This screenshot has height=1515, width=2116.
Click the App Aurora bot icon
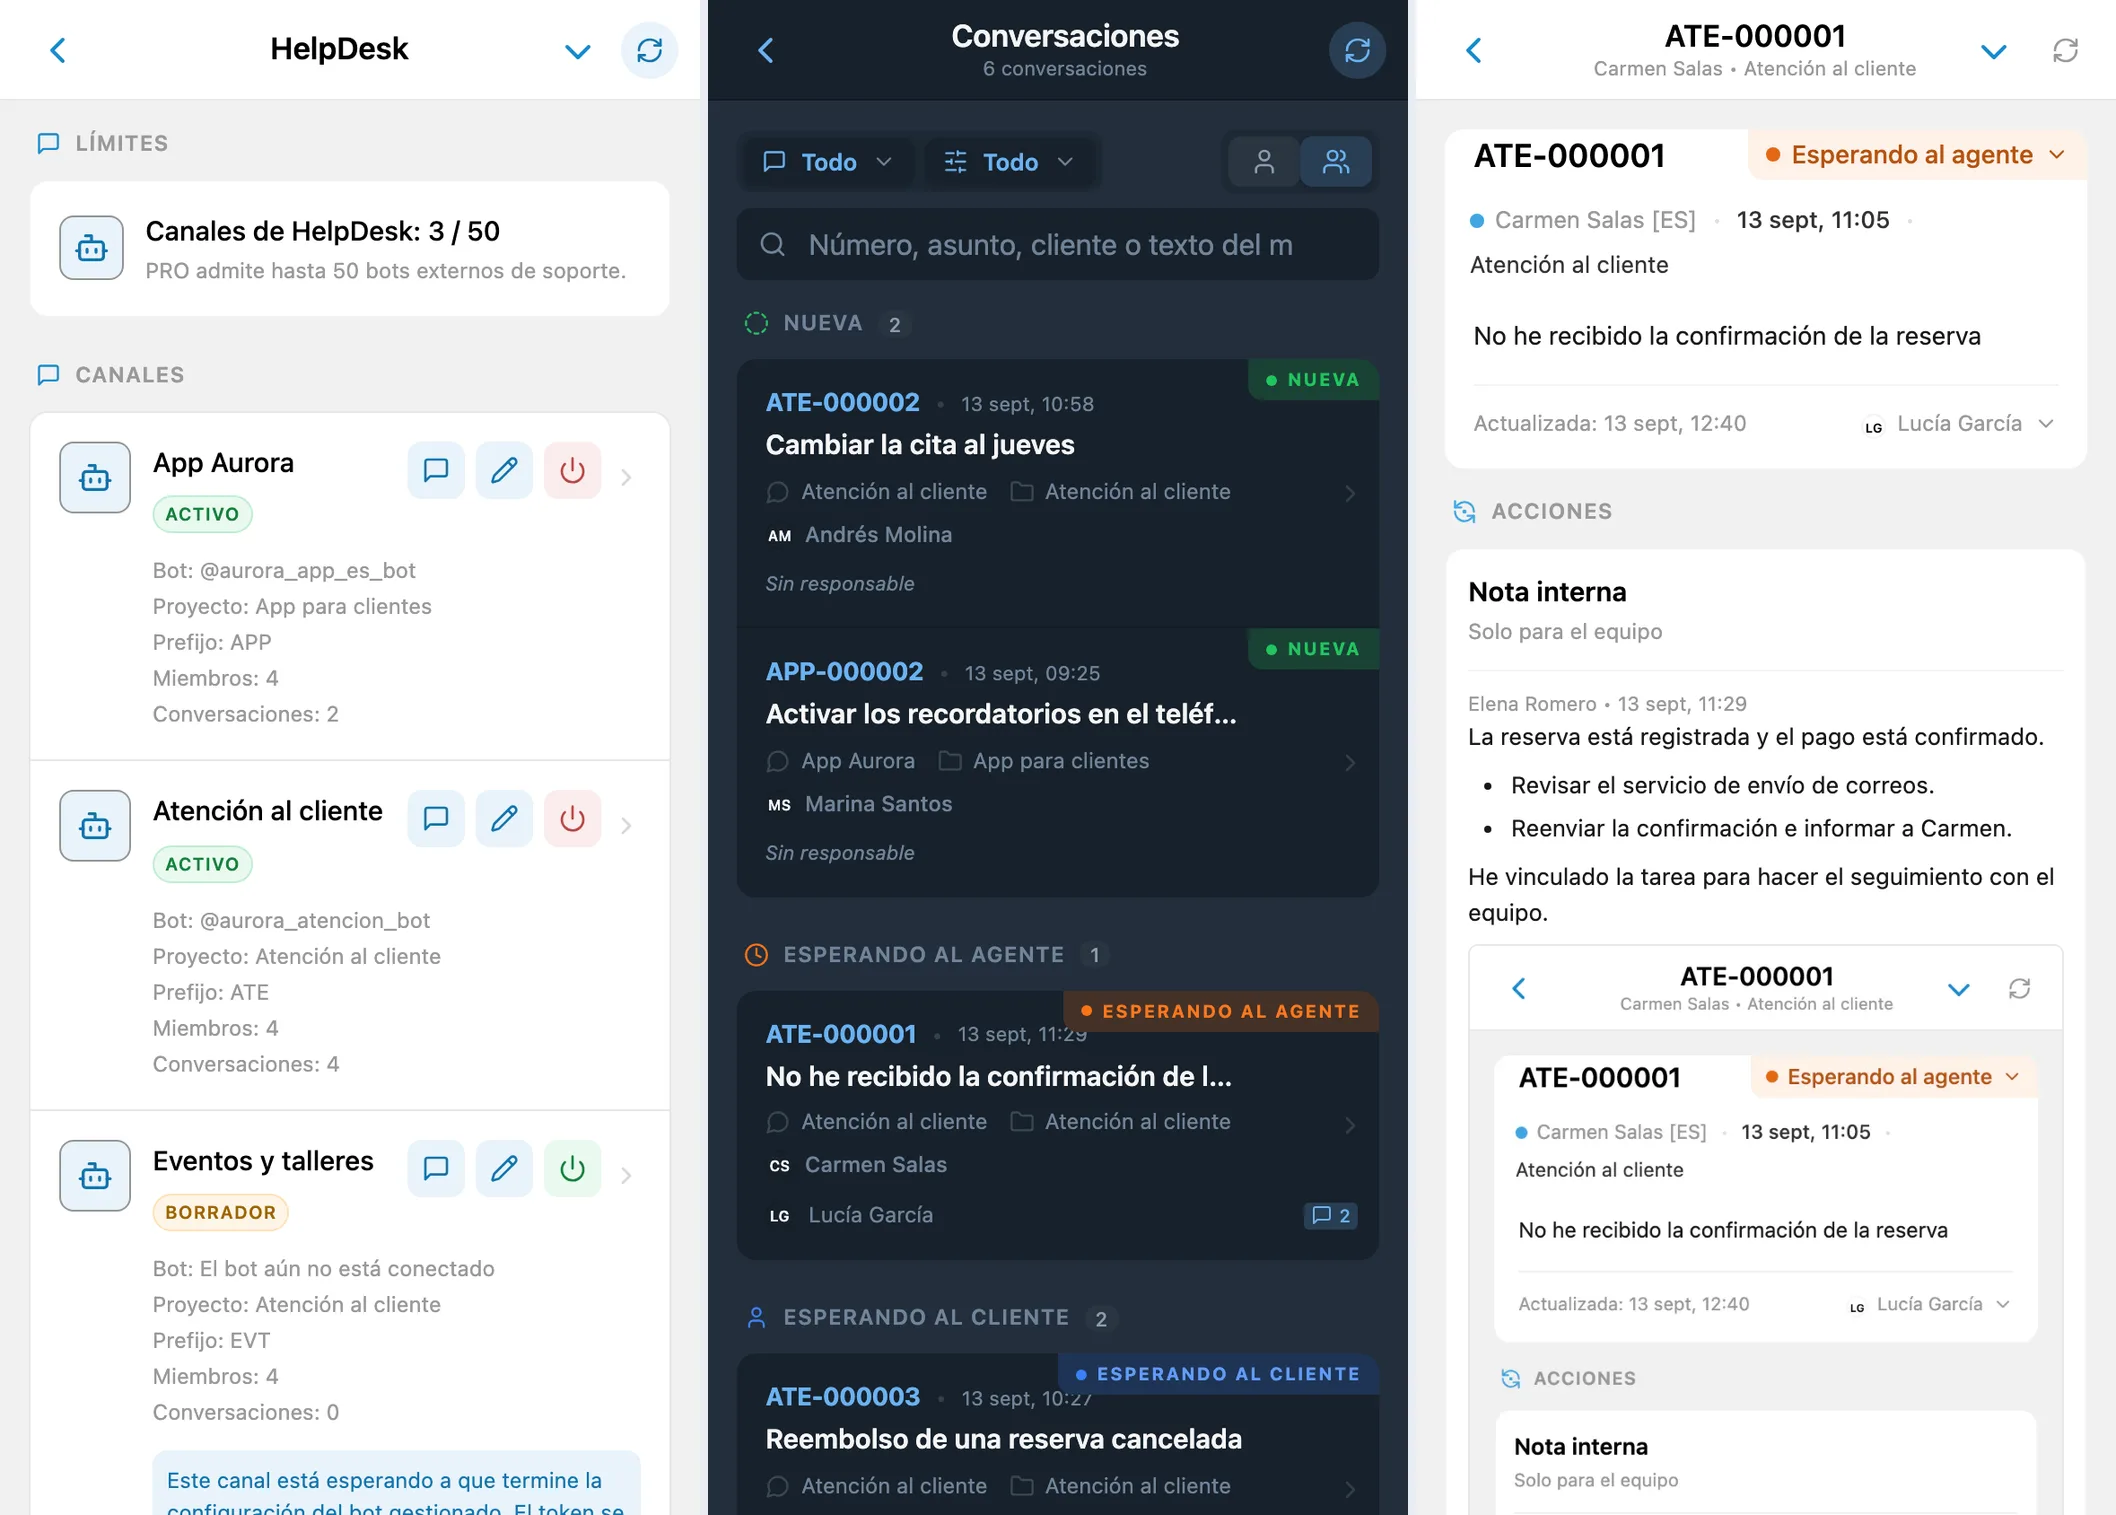95,478
